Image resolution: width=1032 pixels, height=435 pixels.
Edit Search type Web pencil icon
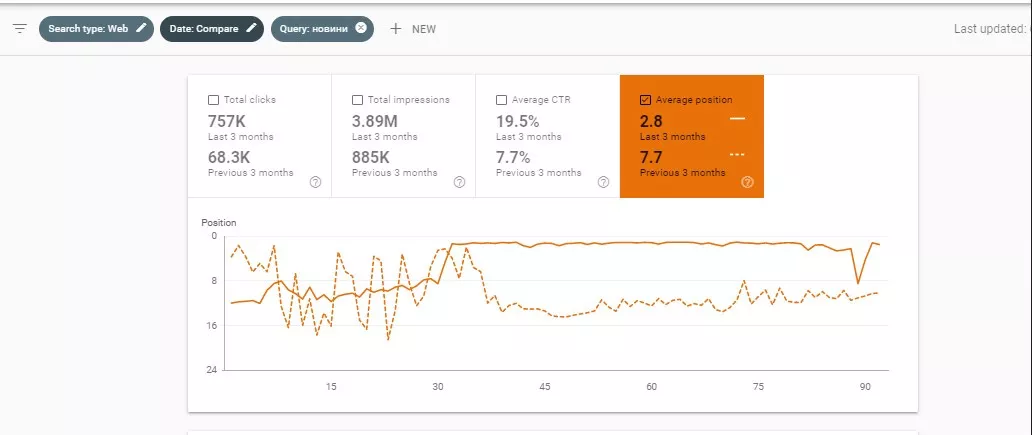point(141,28)
